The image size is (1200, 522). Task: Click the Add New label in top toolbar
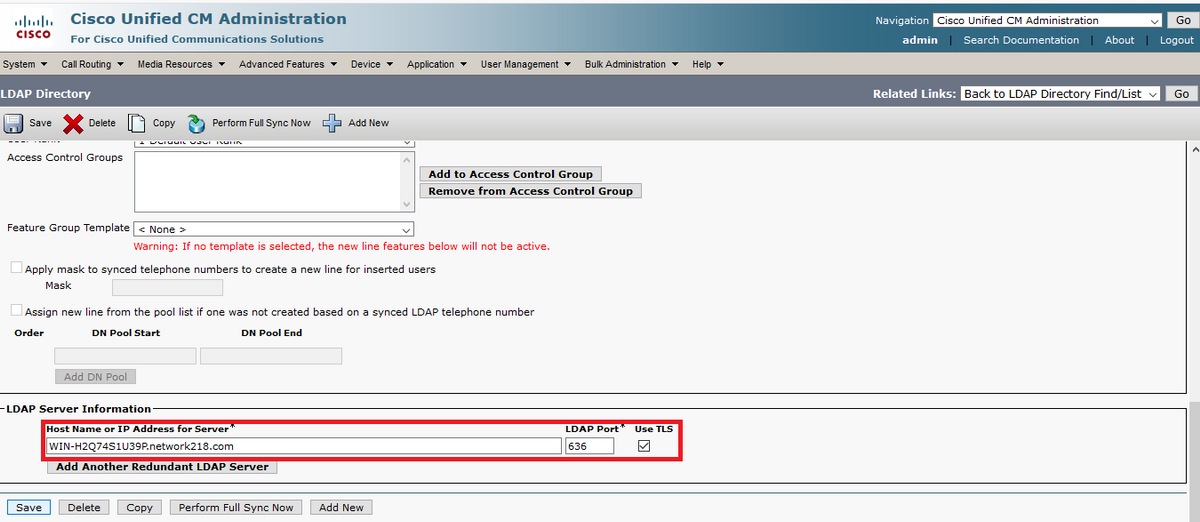point(368,123)
